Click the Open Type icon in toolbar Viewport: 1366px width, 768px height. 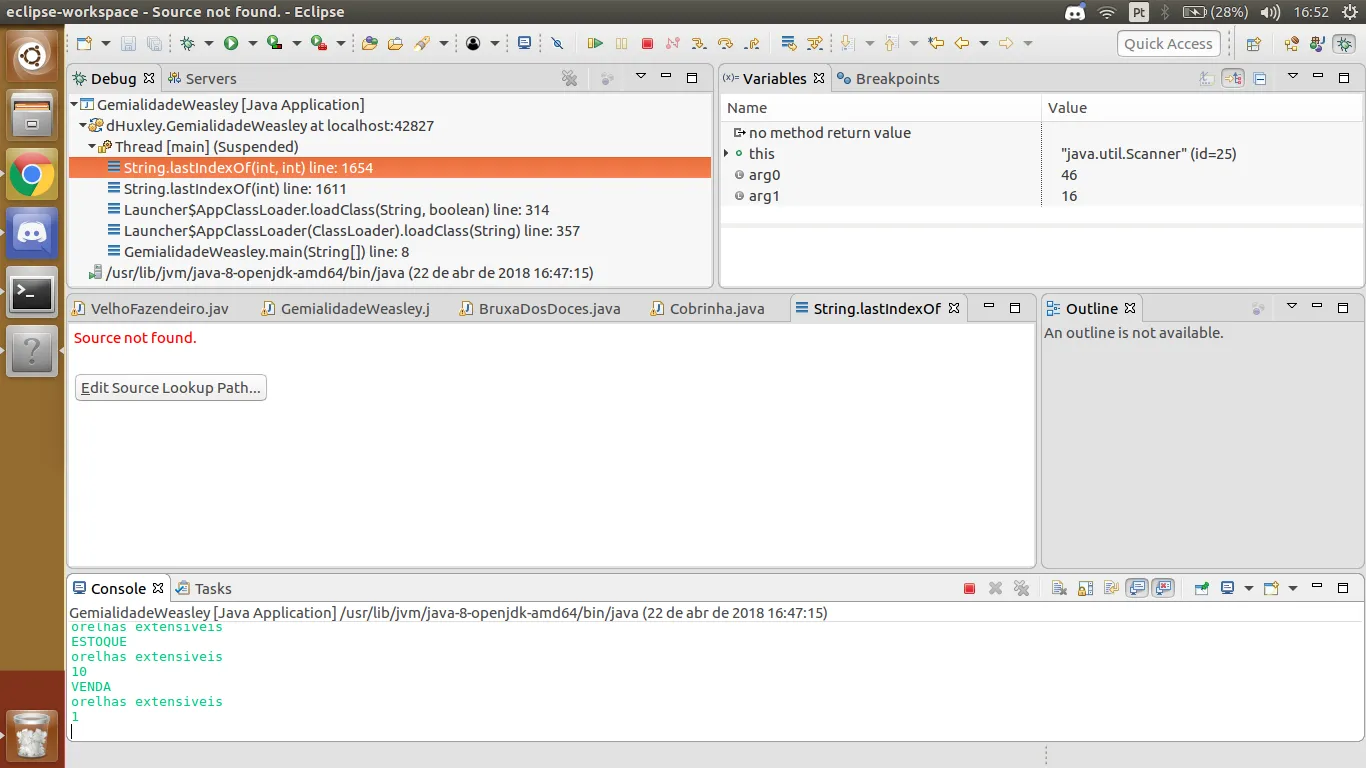370,43
